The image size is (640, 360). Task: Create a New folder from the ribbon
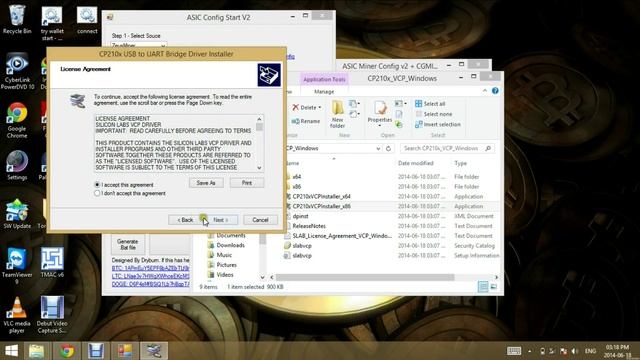338,114
